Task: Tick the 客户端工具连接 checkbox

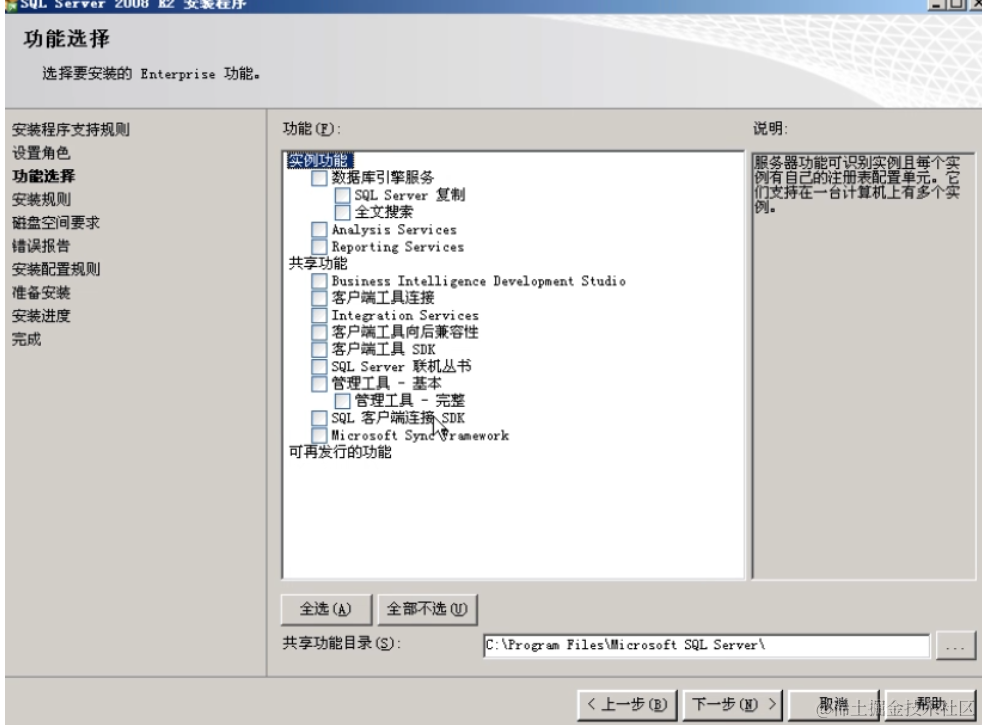Action: tap(319, 298)
